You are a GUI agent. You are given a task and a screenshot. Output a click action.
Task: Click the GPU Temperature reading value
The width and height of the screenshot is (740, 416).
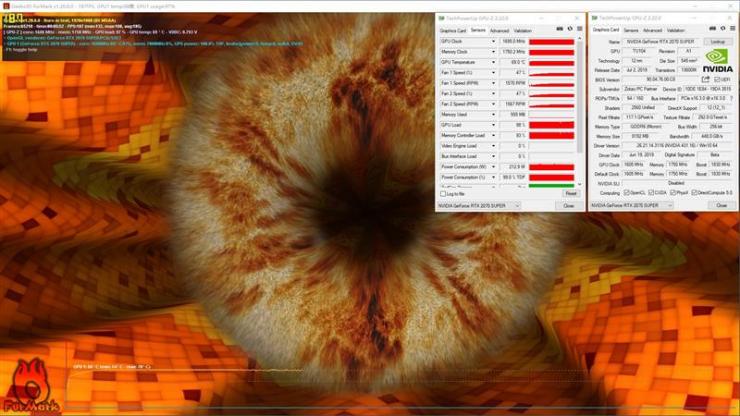pyautogui.click(x=513, y=62)
